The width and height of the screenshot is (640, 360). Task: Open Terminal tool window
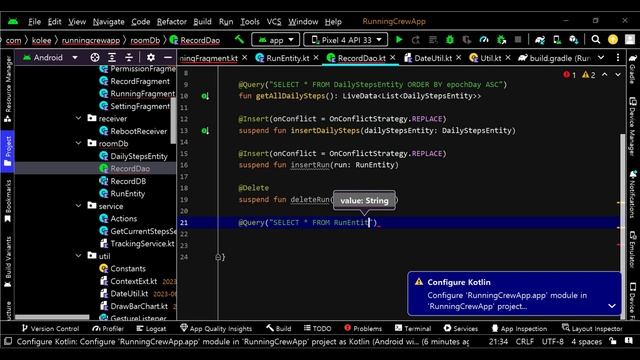pos(413,328)
